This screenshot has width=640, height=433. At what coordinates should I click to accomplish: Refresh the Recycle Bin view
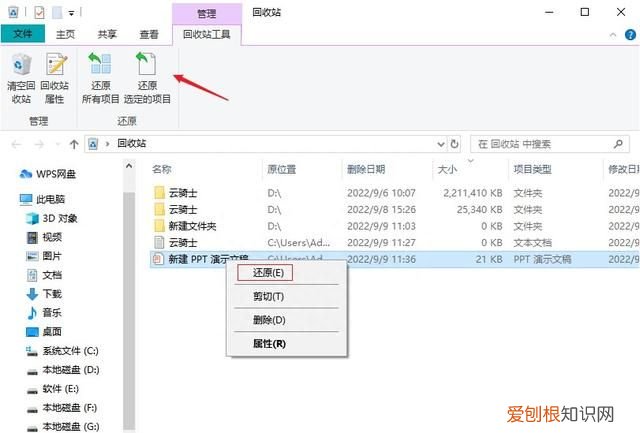454,144
